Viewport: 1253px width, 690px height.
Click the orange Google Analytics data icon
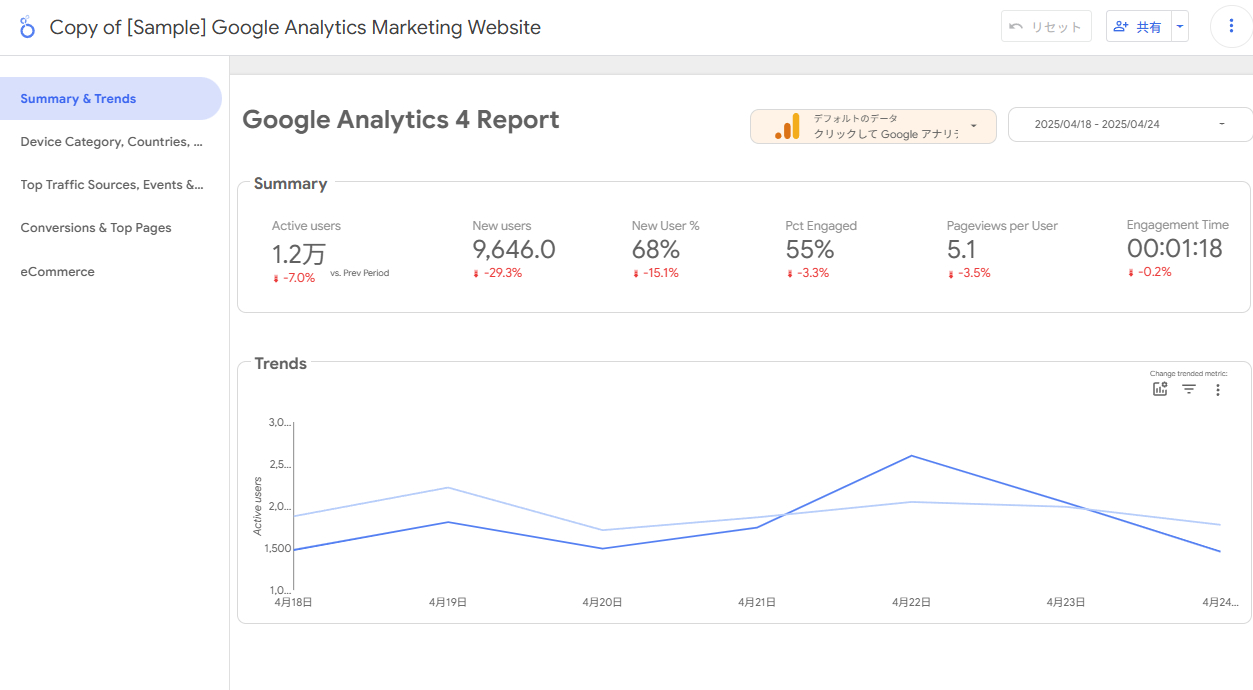pyautogui.click(x=788, y=127)
